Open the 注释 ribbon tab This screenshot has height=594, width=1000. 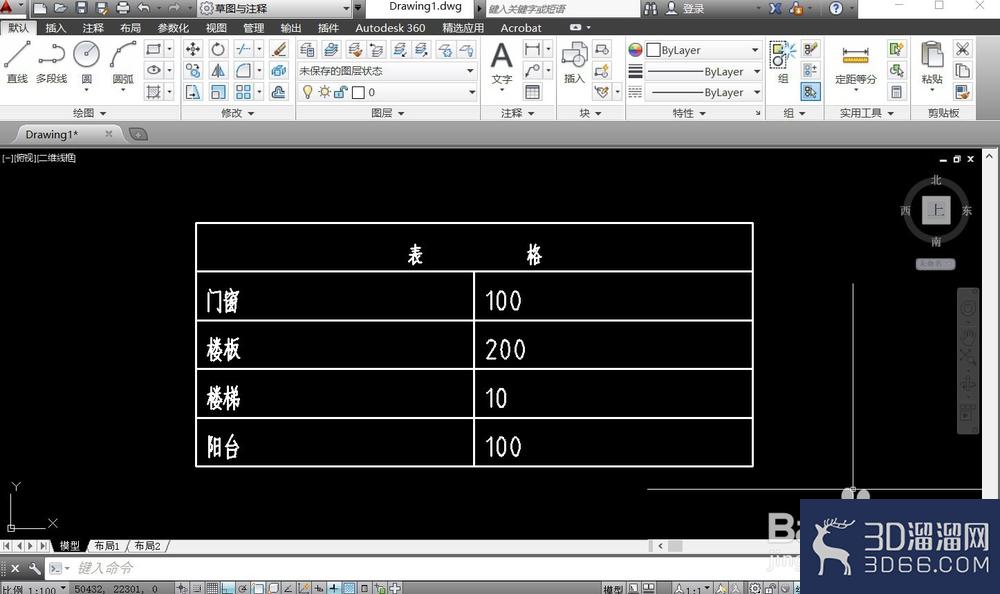click(x=93, y=27)
